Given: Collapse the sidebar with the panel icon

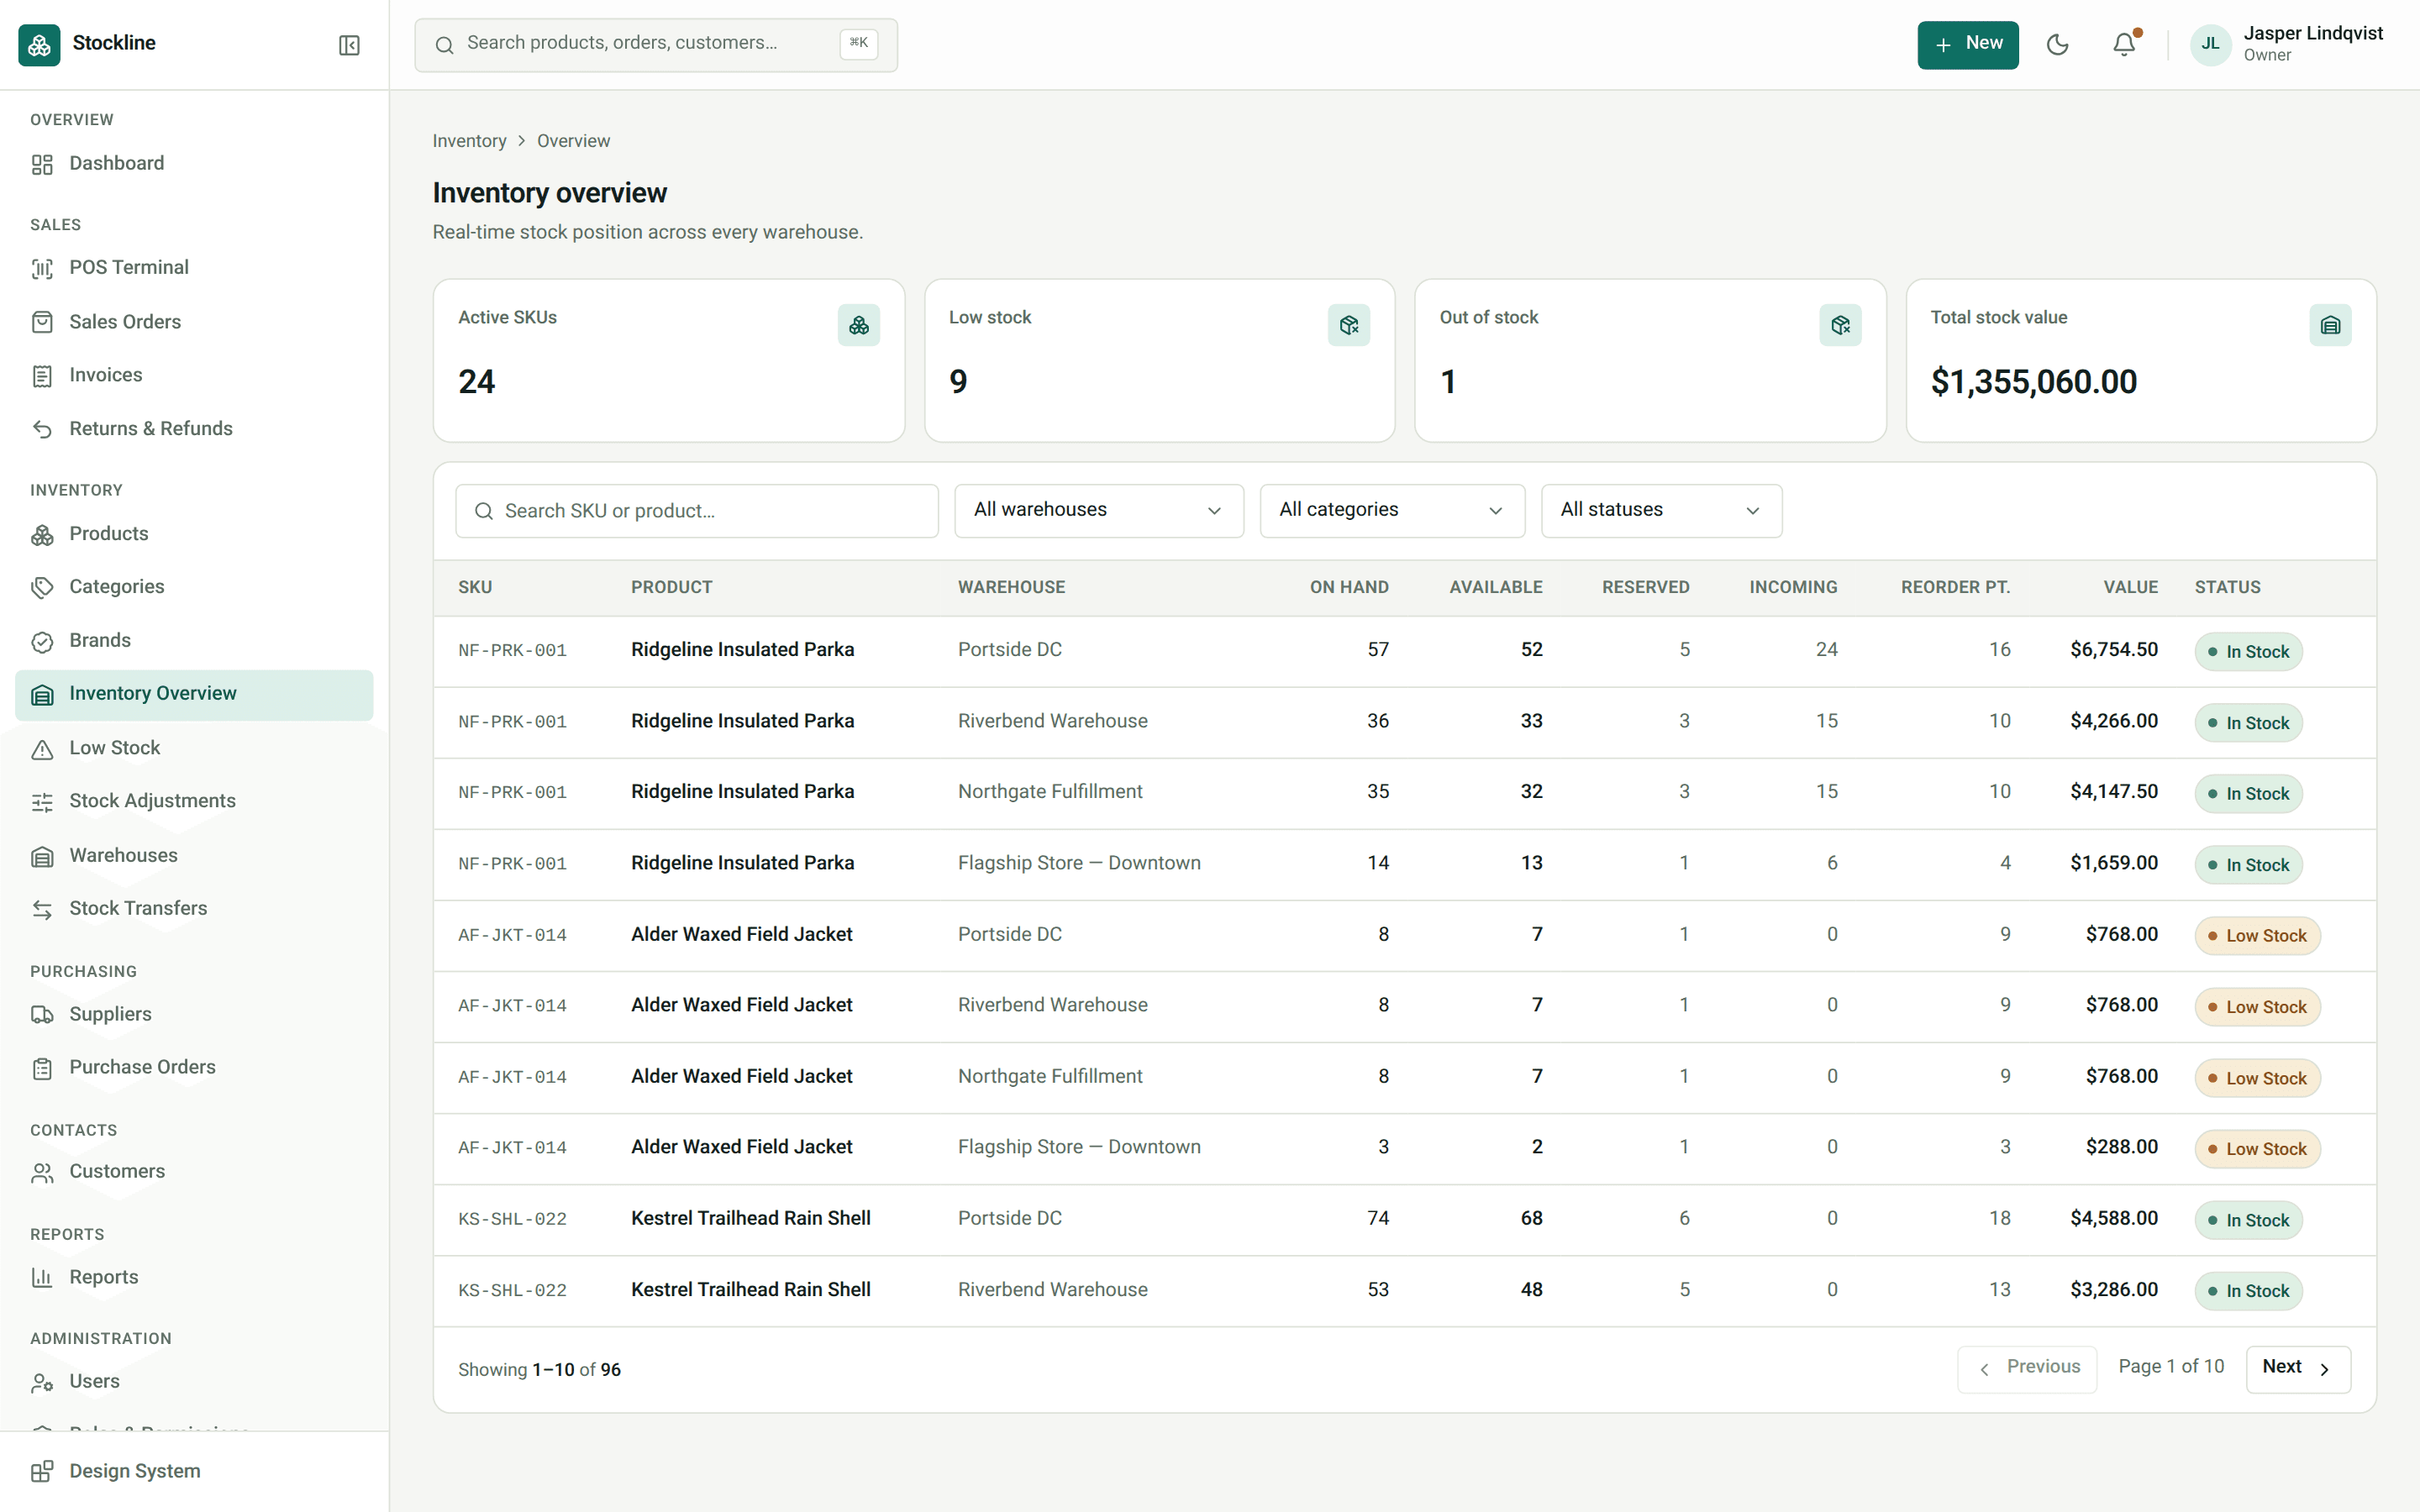Looking at the screenshot, I should [x=349, y=45].
